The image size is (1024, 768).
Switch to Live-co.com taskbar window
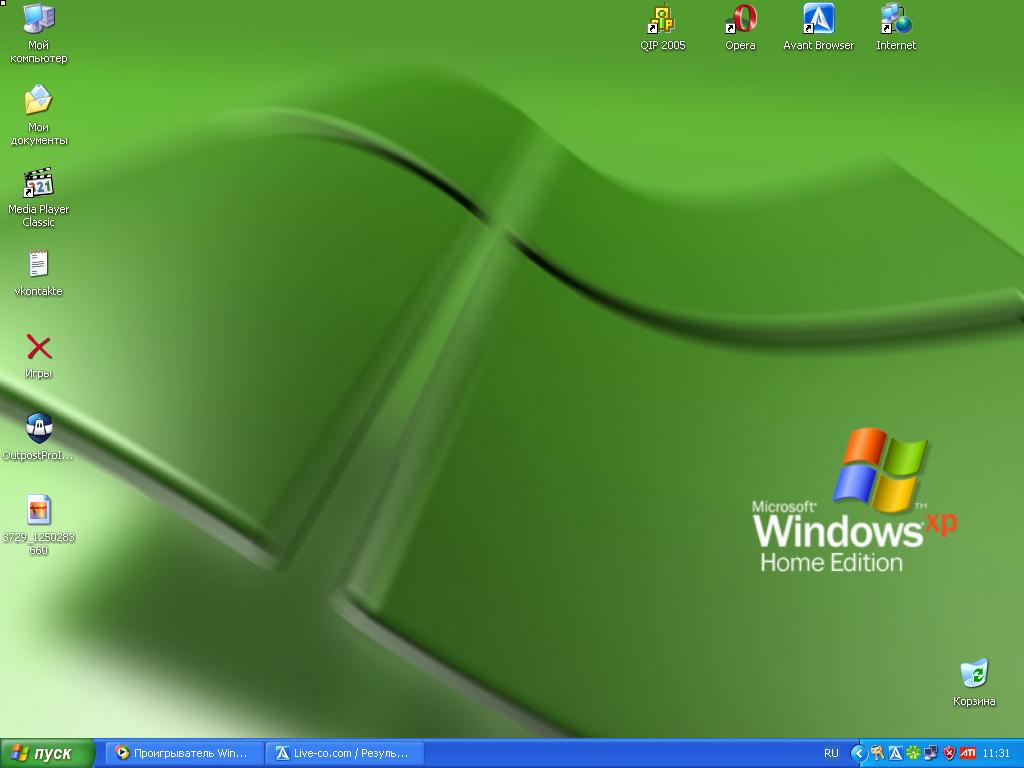pos(344,753)
